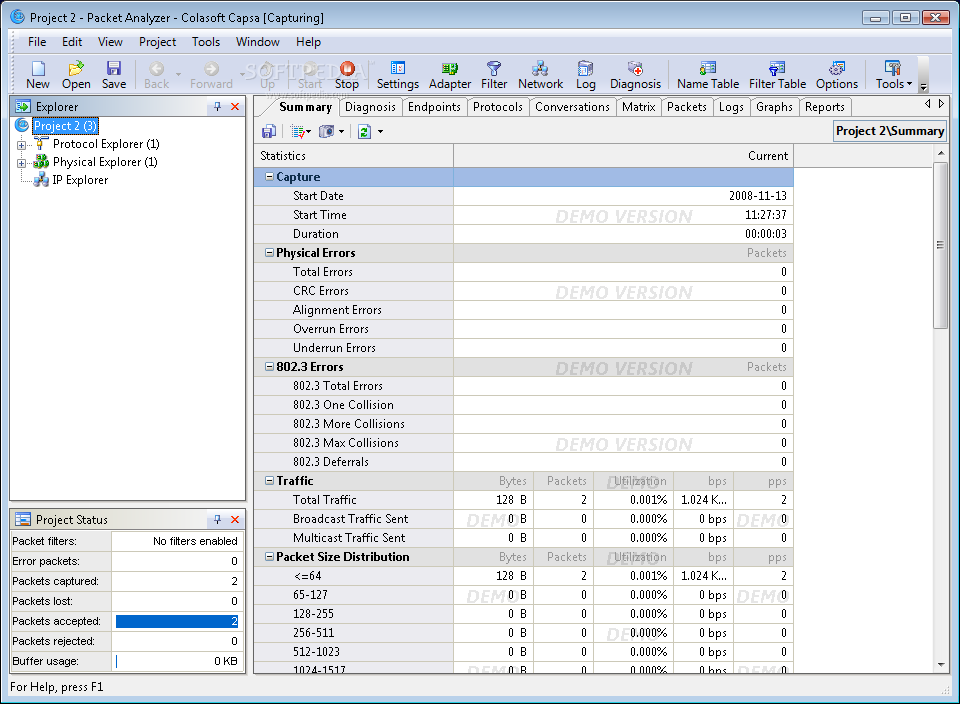Open the File menu

(37, 42)
